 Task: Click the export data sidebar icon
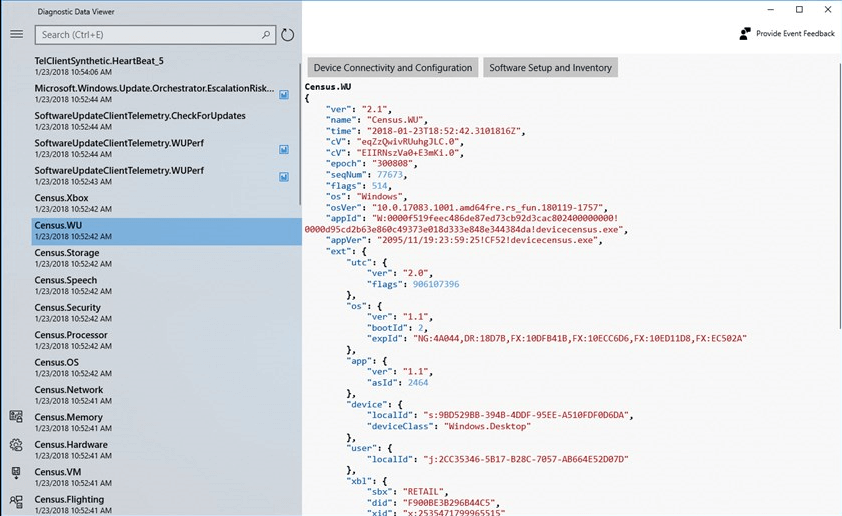16,473
